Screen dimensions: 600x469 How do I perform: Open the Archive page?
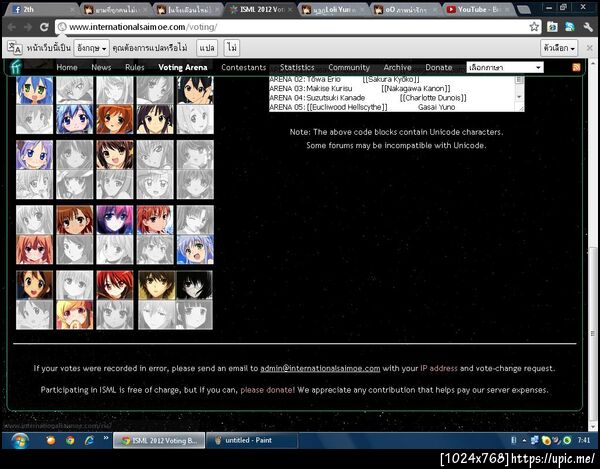[397, 67]
